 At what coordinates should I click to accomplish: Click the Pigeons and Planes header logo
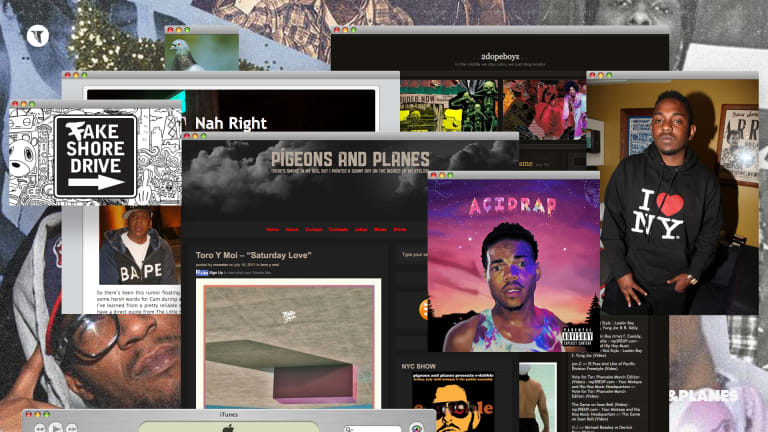(x=350, y=159)
